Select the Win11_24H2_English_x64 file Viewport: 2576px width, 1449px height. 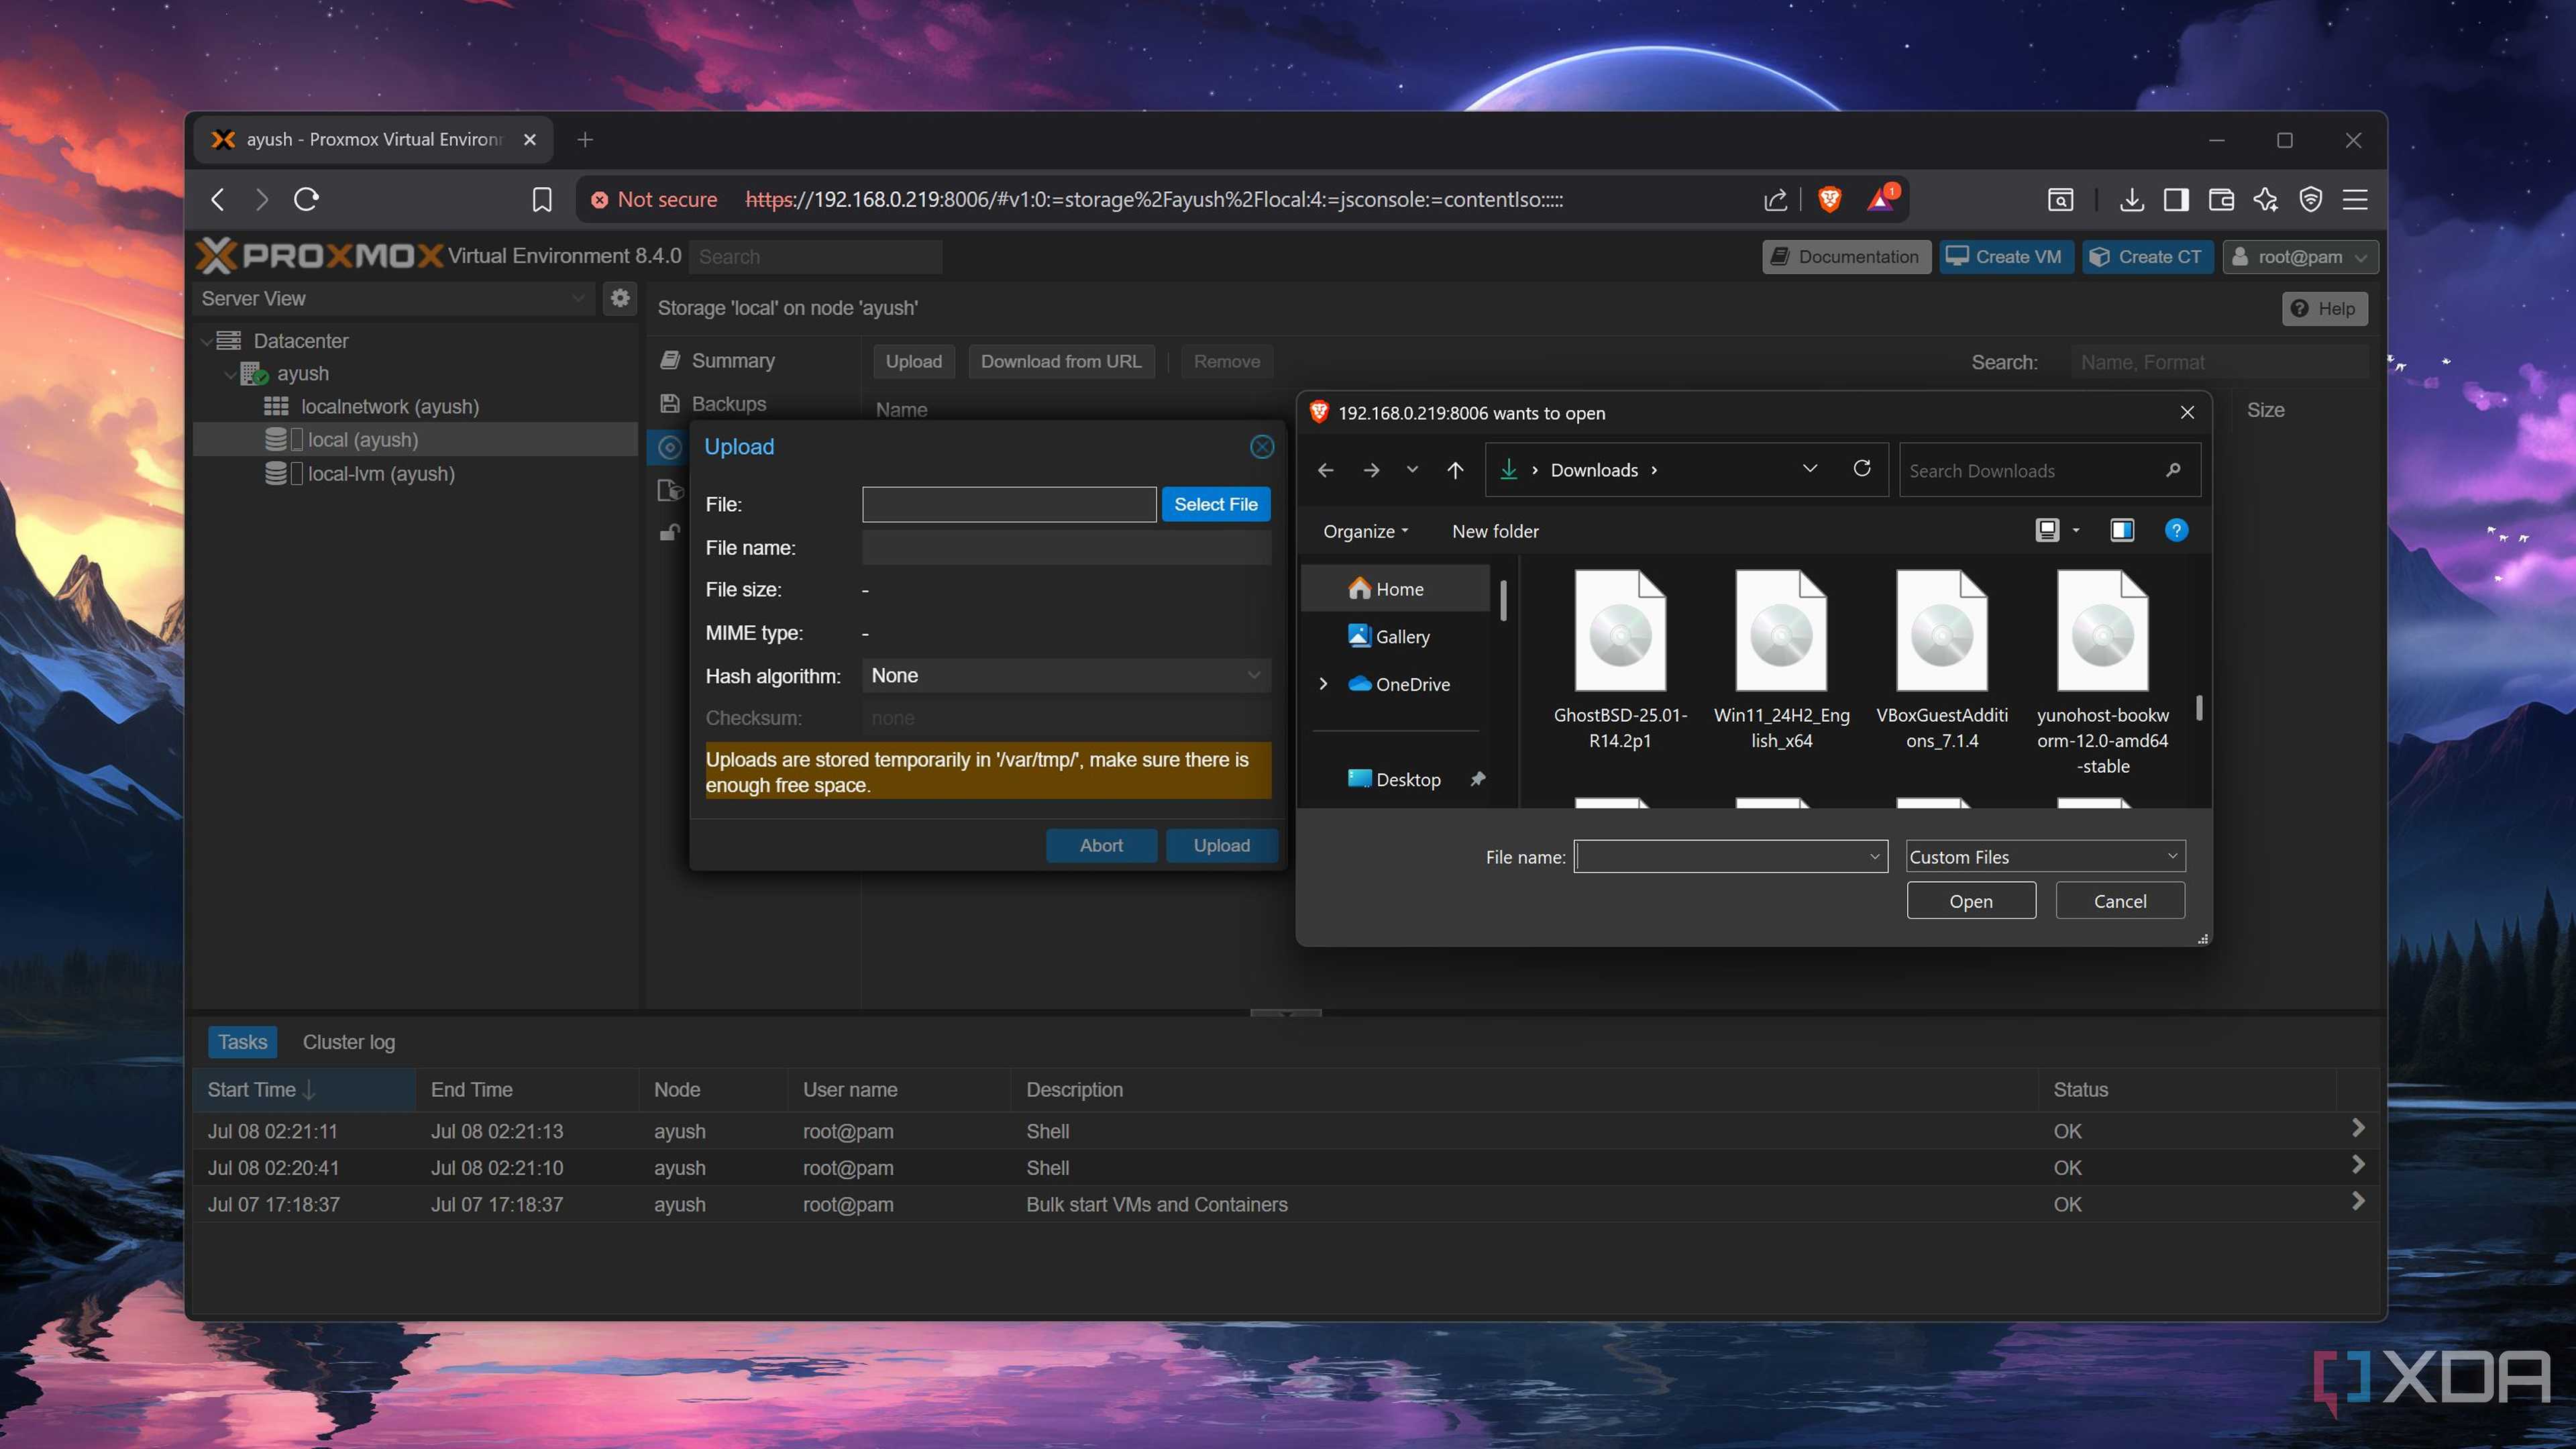tap(1781, 659)
